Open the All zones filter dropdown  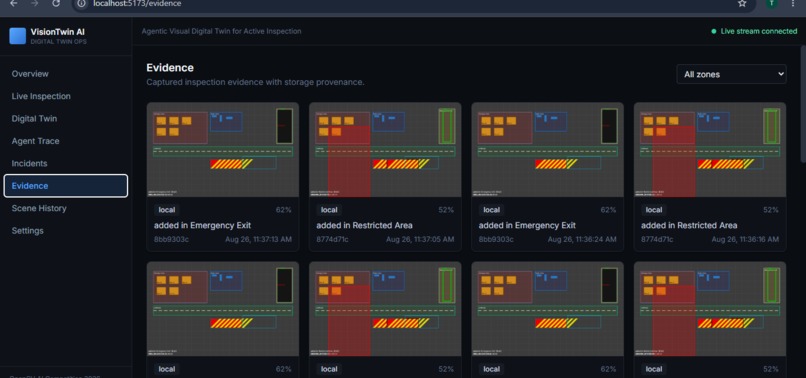pyautogui.click(x=731, y=74)
